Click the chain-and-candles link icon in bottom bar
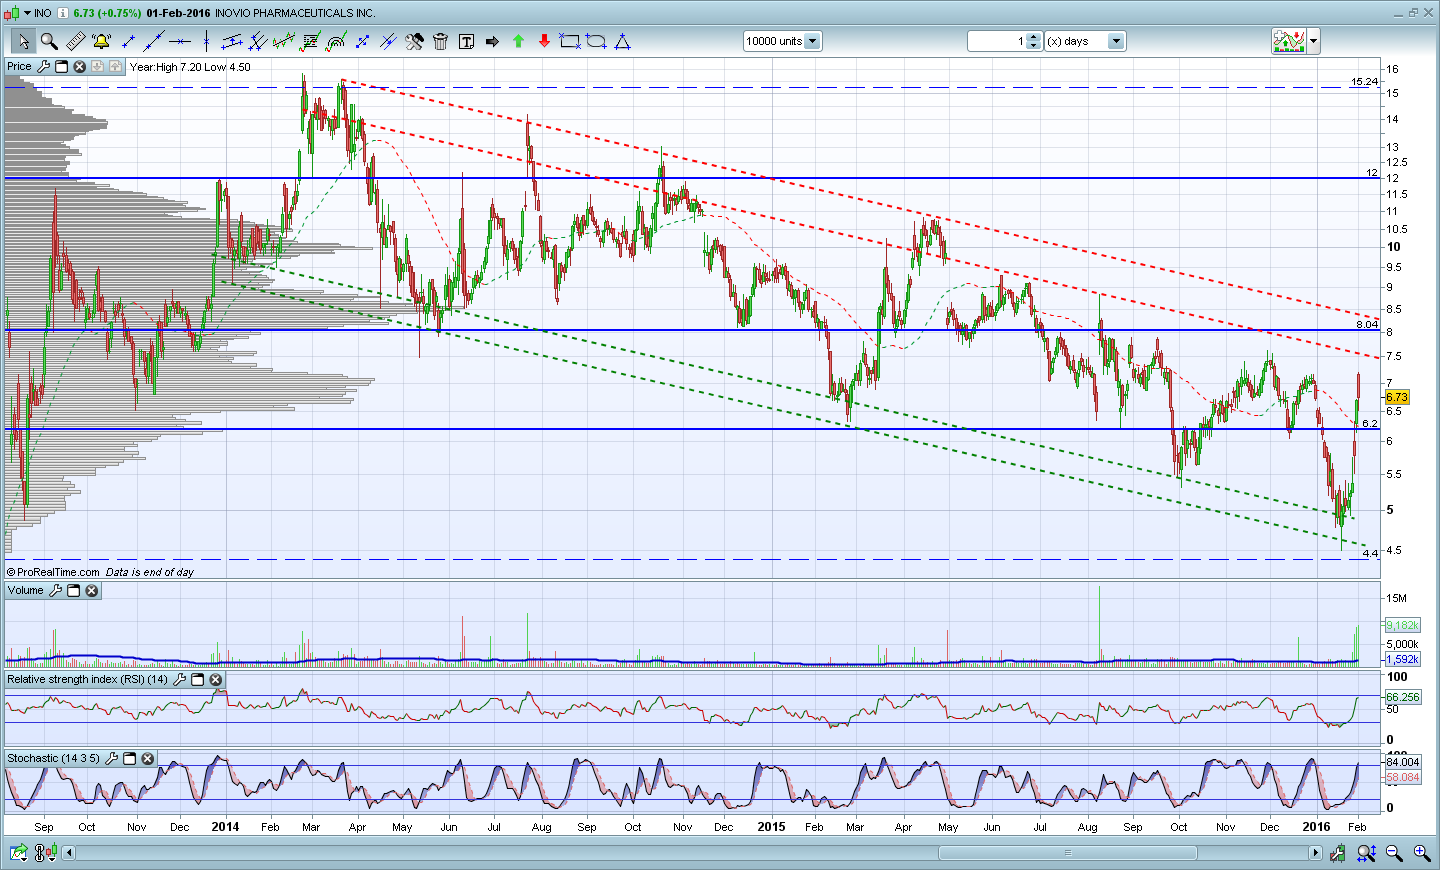Viewport: 1440px width, 870px height. (45, 853)
